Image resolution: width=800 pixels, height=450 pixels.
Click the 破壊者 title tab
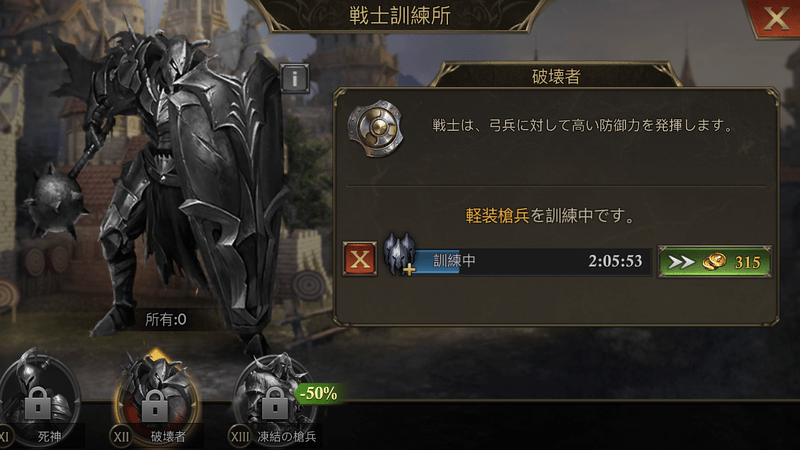coord(556,77)
